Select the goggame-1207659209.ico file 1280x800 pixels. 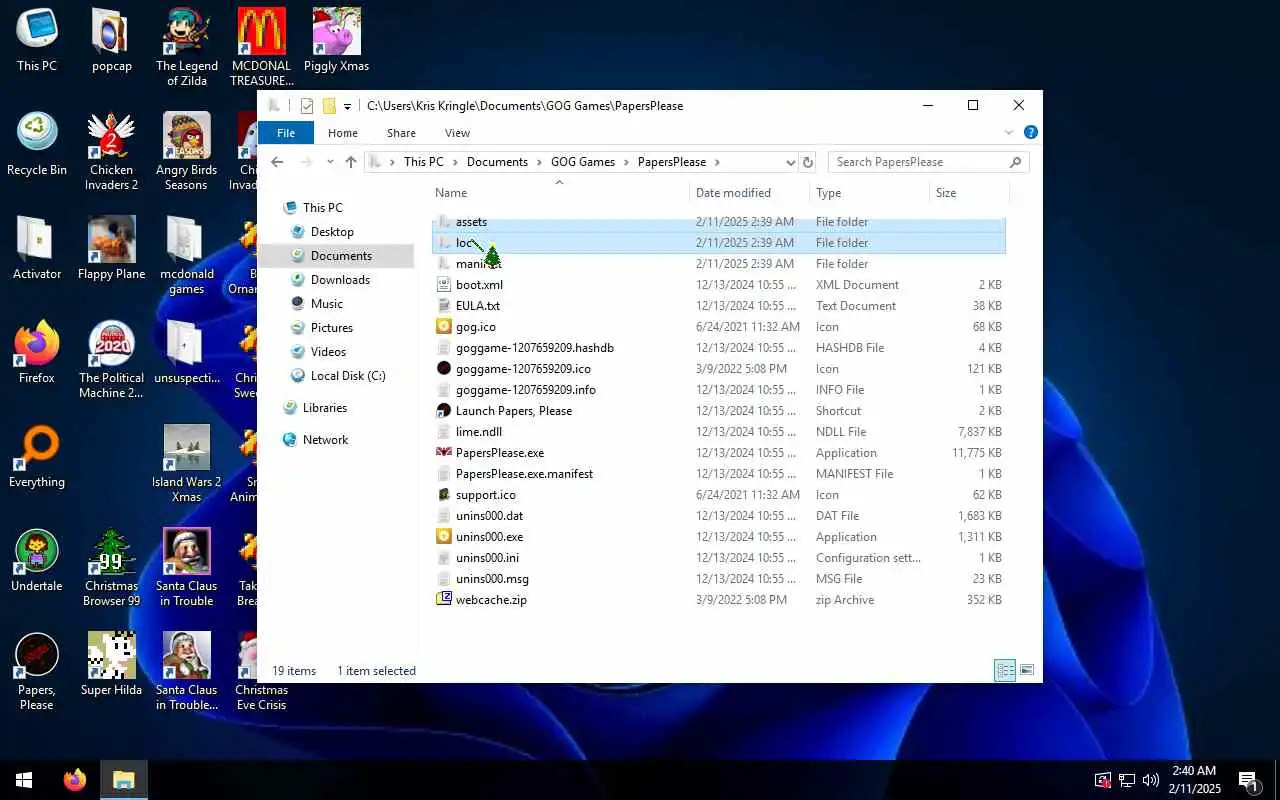(x=523, y=369)
